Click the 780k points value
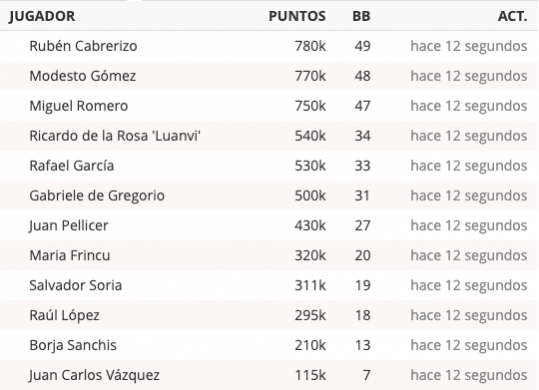This screenshot has width=539, height=390. pyautogui.click(x=310, y=46)
